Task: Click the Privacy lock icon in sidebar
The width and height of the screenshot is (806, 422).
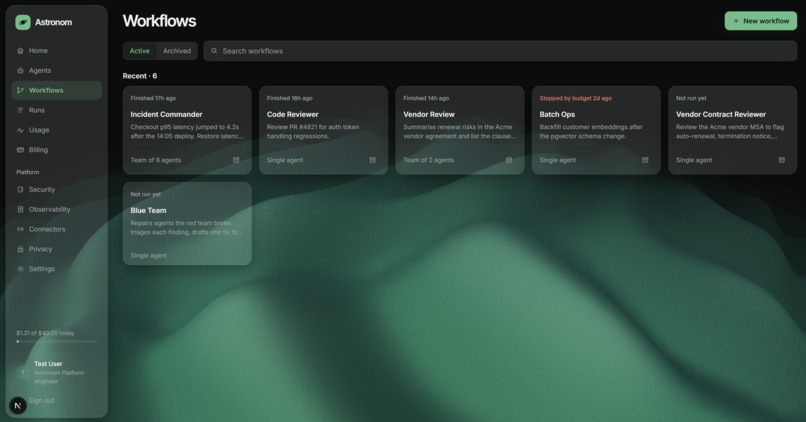Action: coord(20,249)
